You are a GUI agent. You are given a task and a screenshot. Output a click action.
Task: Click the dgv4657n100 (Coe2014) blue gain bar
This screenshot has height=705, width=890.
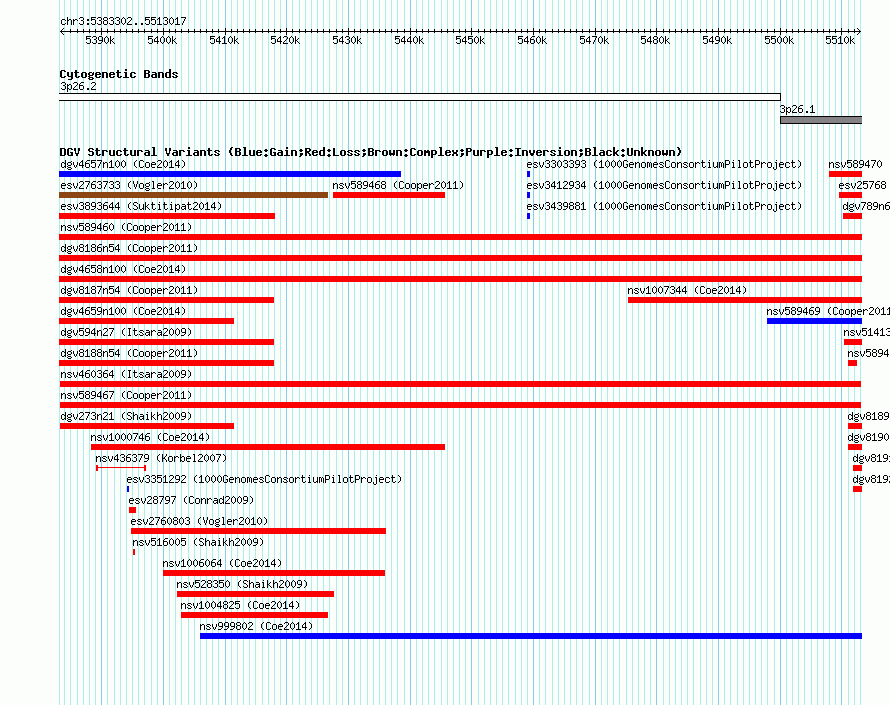(230, 174)
